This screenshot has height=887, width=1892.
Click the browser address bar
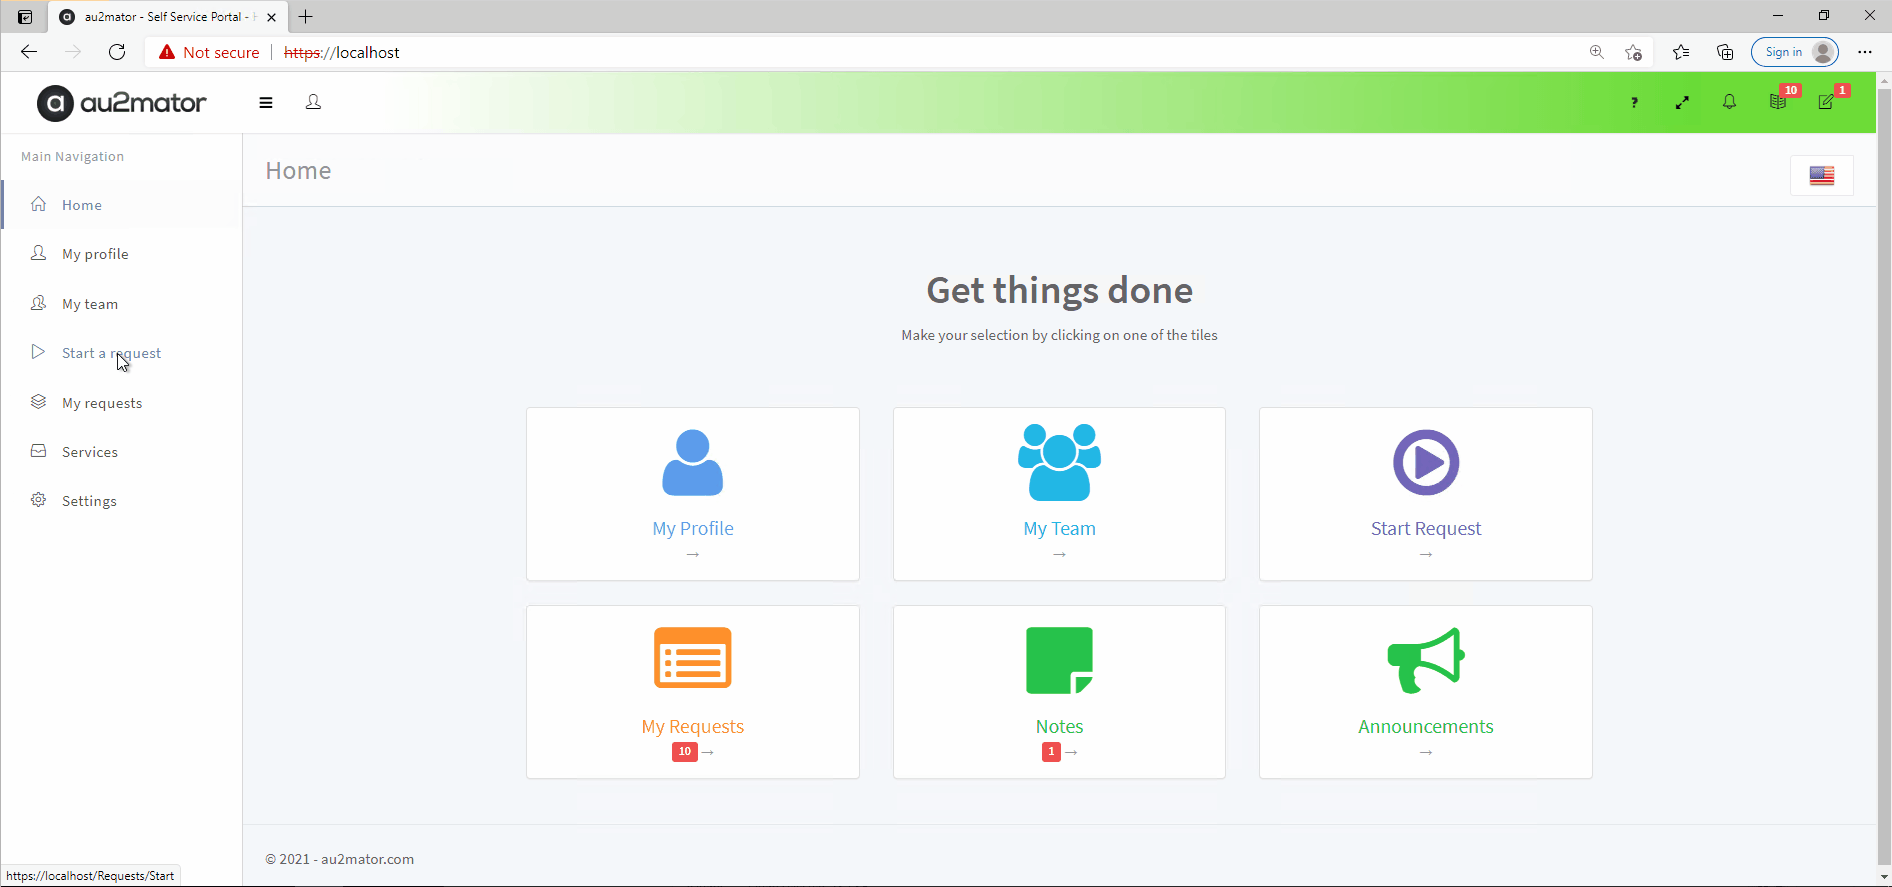pyautogui.click(x=900, y=52)
